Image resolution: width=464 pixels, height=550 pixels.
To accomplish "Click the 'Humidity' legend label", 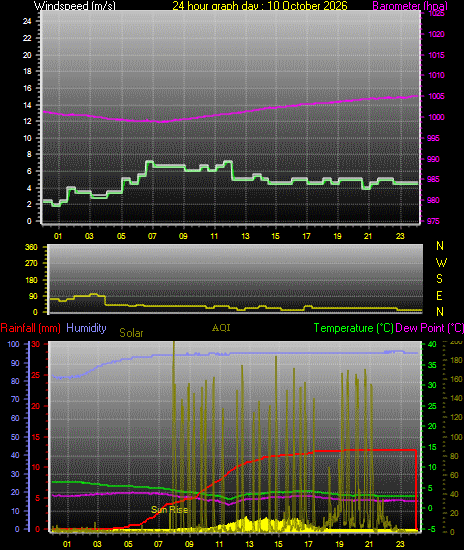I will [x=86, y=328].
